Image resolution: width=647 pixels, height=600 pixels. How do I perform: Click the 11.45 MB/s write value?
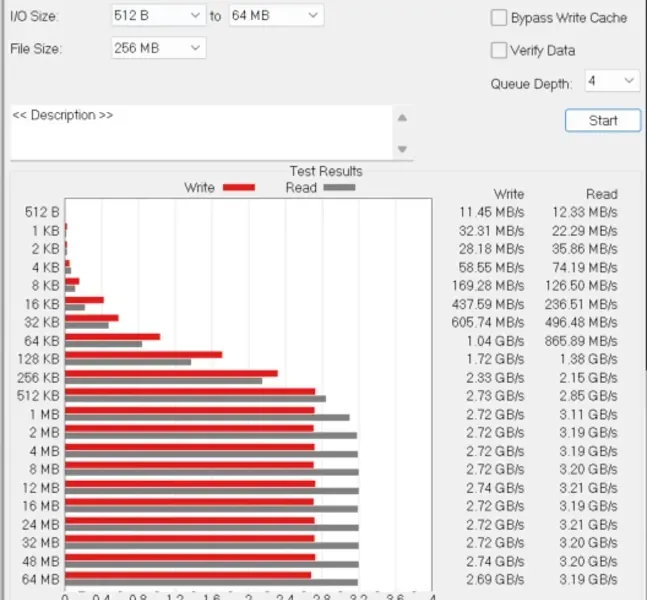pyautogui.click(x=491, y=212)
